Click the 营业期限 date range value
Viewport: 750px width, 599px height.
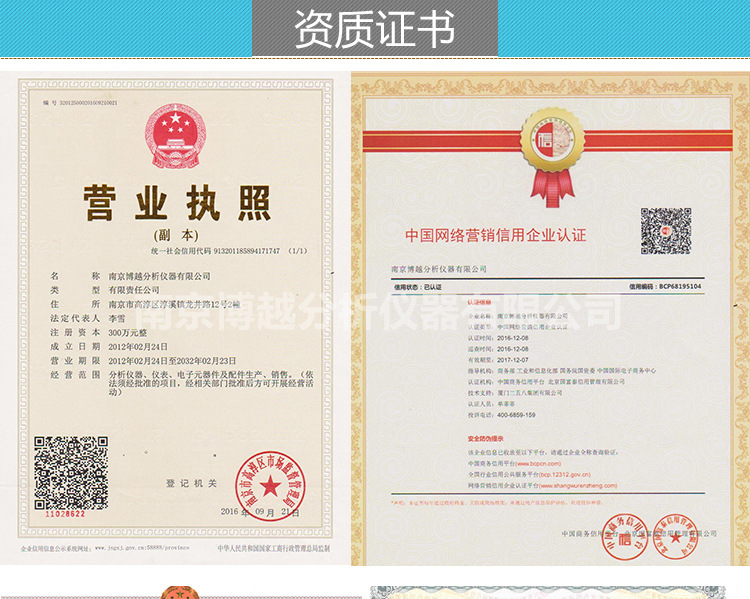[x=172, y=361]
